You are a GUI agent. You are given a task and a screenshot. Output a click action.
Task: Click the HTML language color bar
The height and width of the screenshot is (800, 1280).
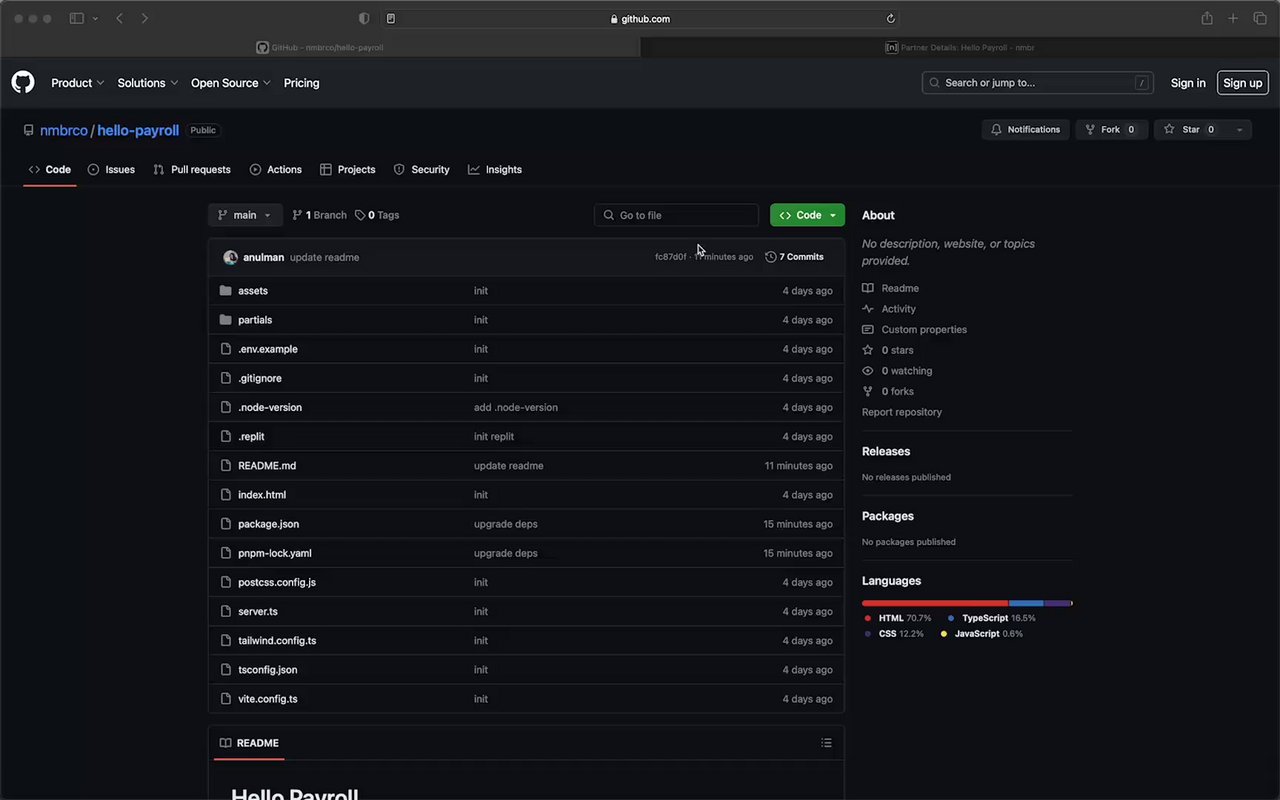934,603
